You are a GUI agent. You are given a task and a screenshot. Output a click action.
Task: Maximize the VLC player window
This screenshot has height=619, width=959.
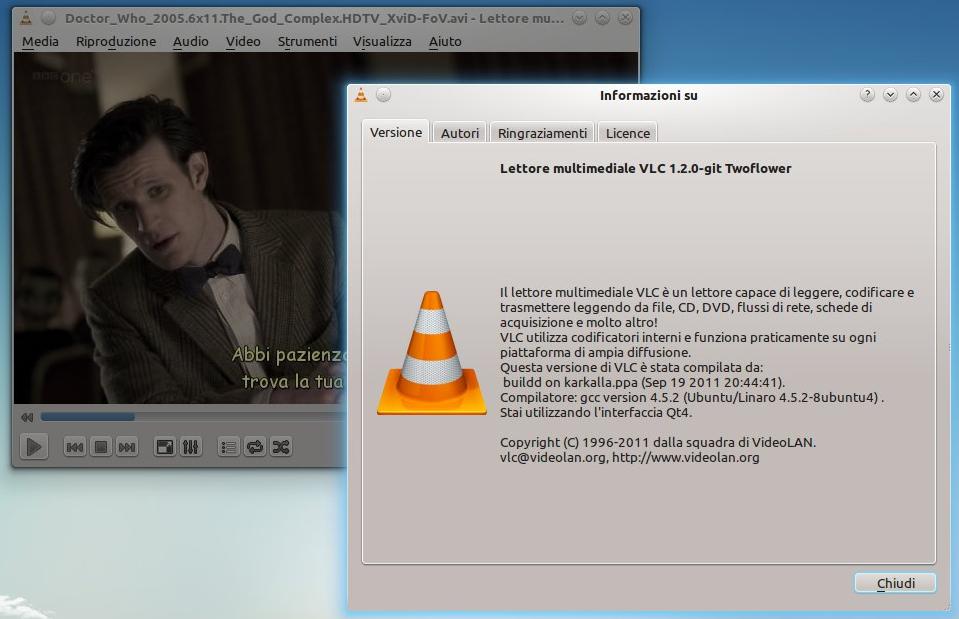click(x=602, y=18)
